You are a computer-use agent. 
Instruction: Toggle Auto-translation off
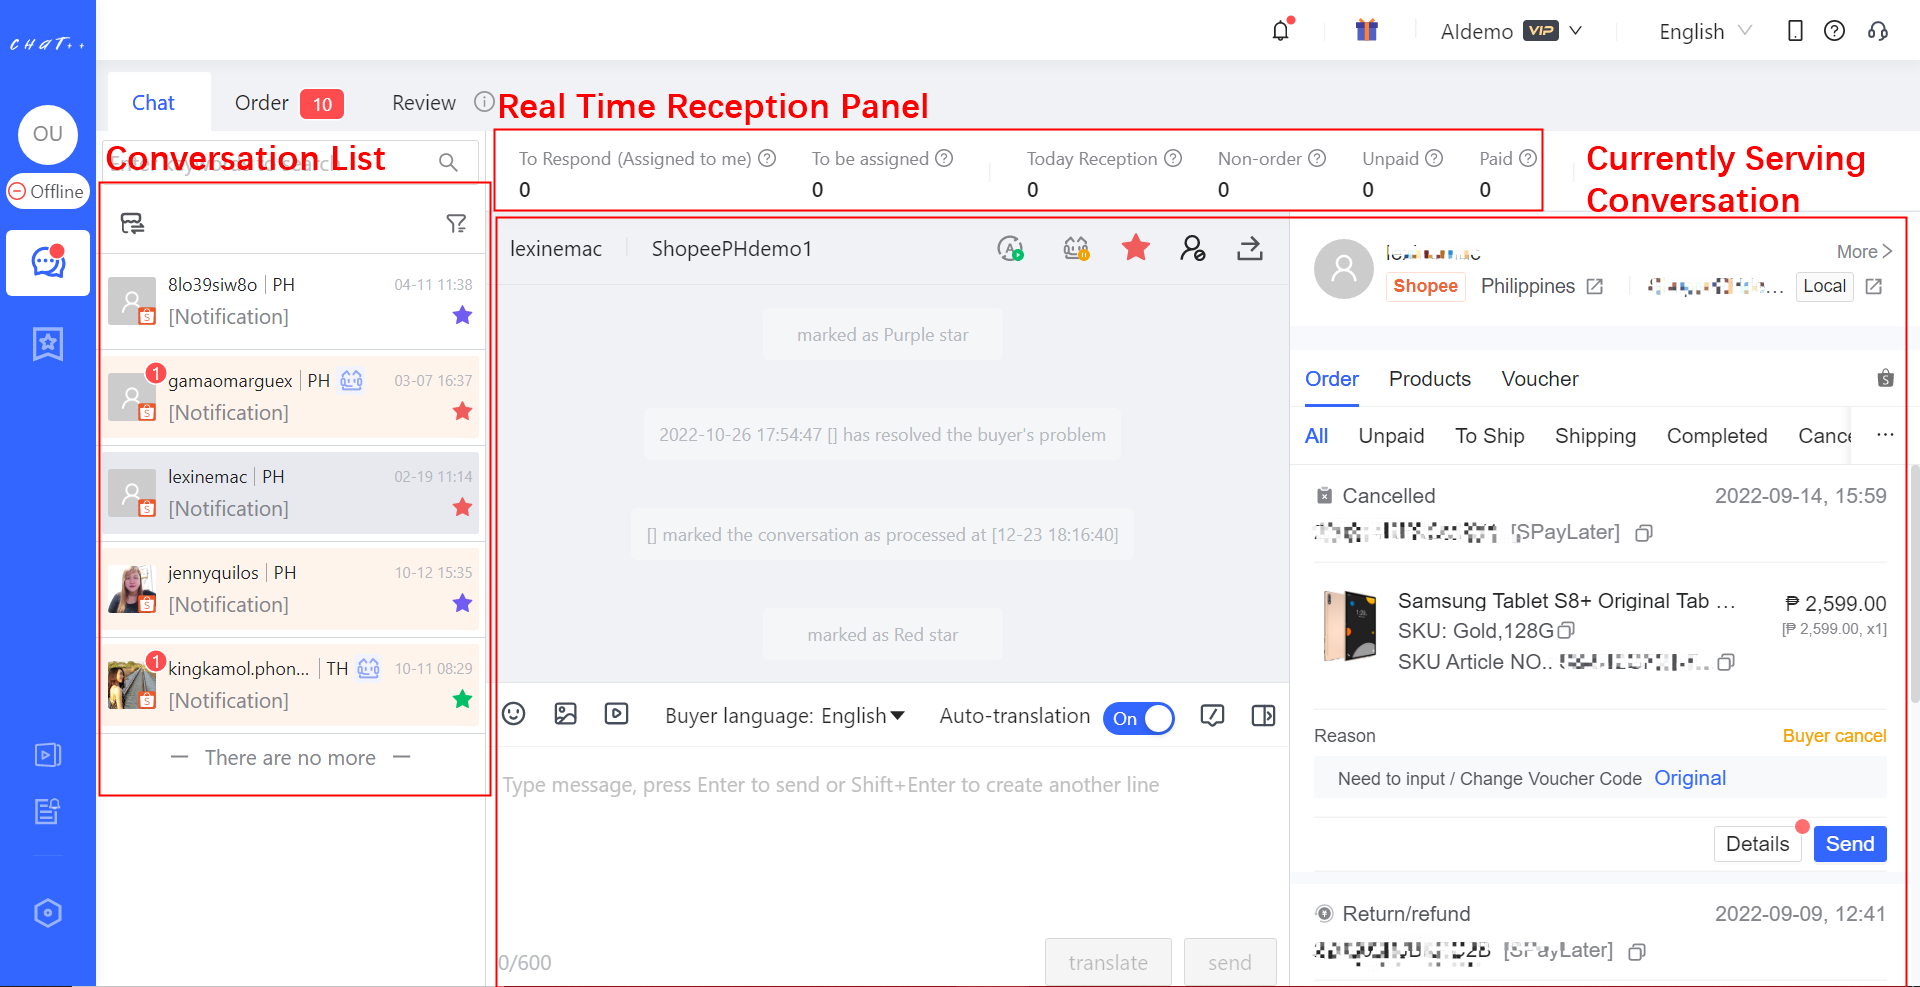click(x=1139, y=718)
